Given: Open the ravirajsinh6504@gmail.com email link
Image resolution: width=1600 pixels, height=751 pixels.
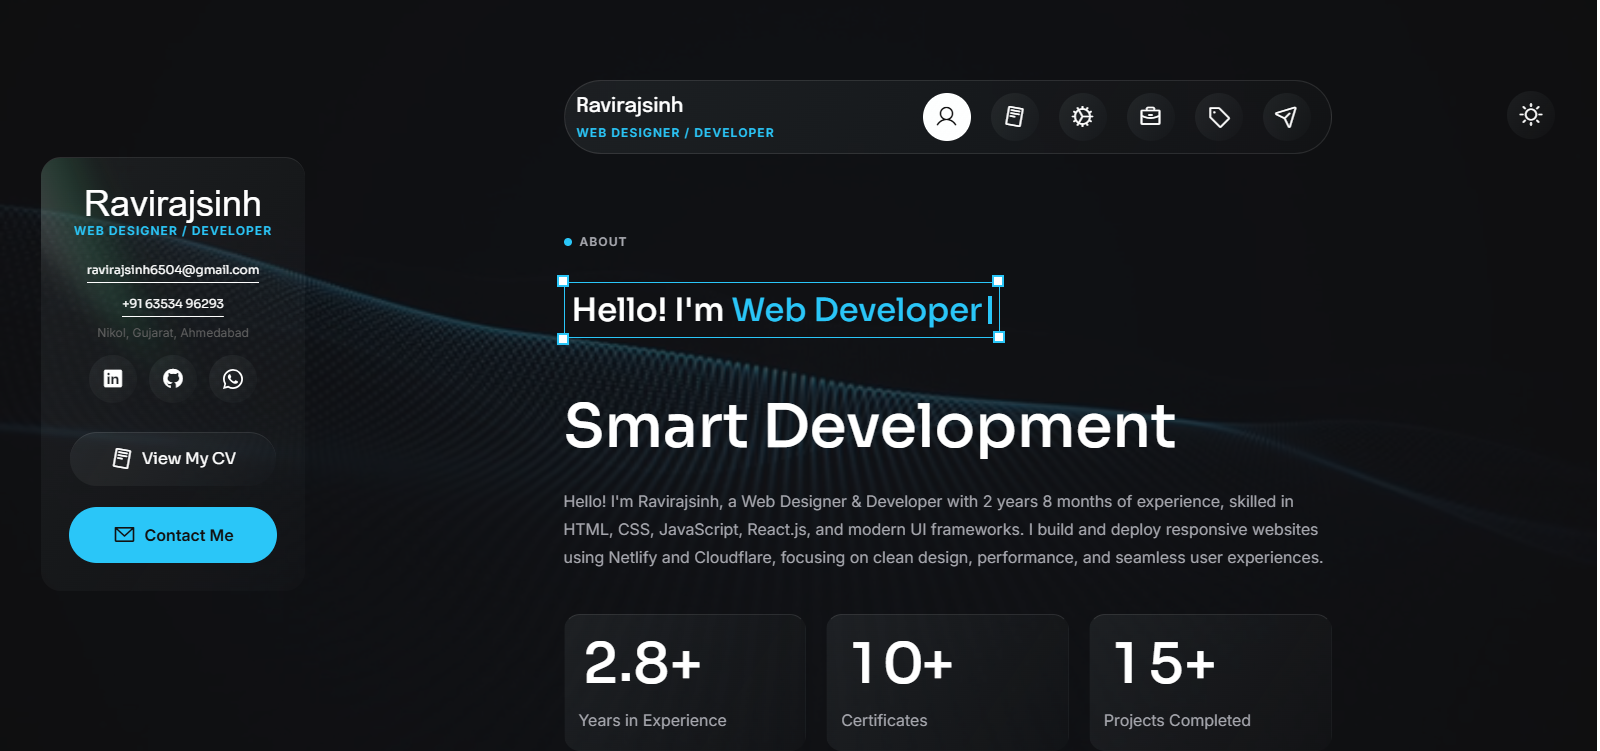Looking at the screenshot, I should point(173,270).
